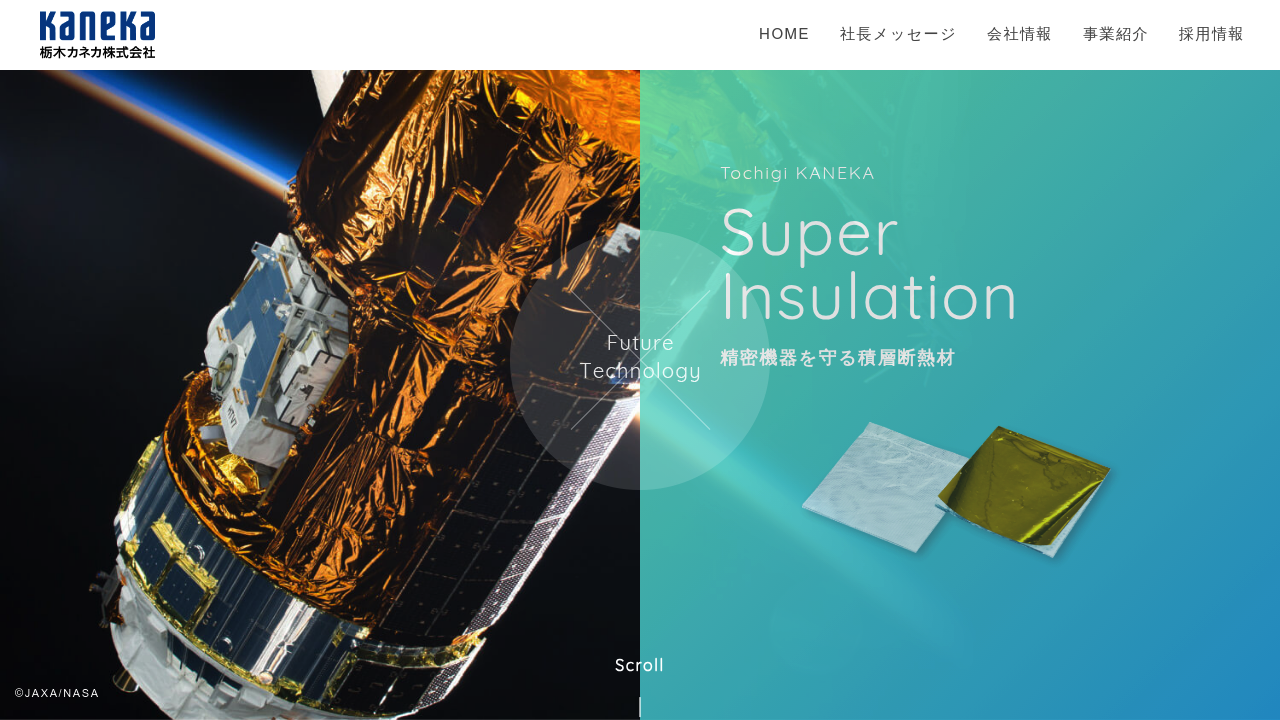The height and width of the screenshot is (720, 1280).
Task: Open 採用情報 recruitment link
Action: tap(1211, 34)
